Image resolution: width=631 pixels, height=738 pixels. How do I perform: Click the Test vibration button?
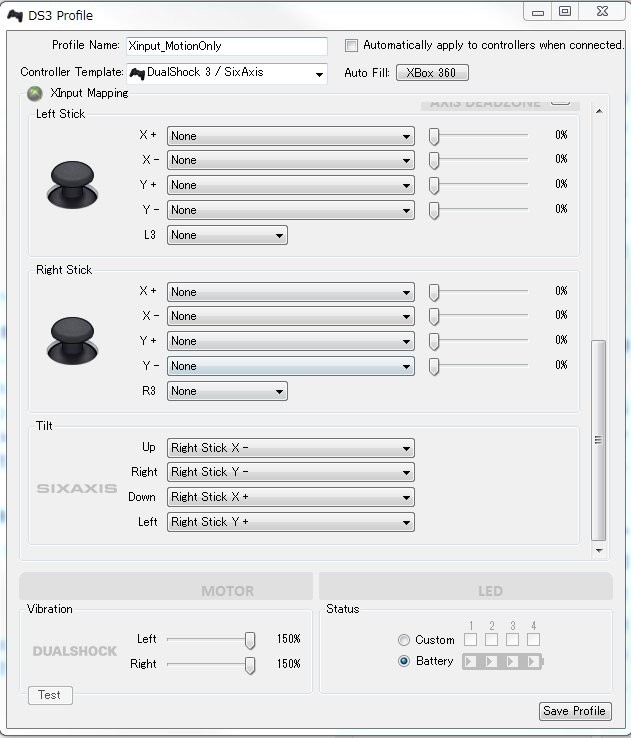coord(50,695)
